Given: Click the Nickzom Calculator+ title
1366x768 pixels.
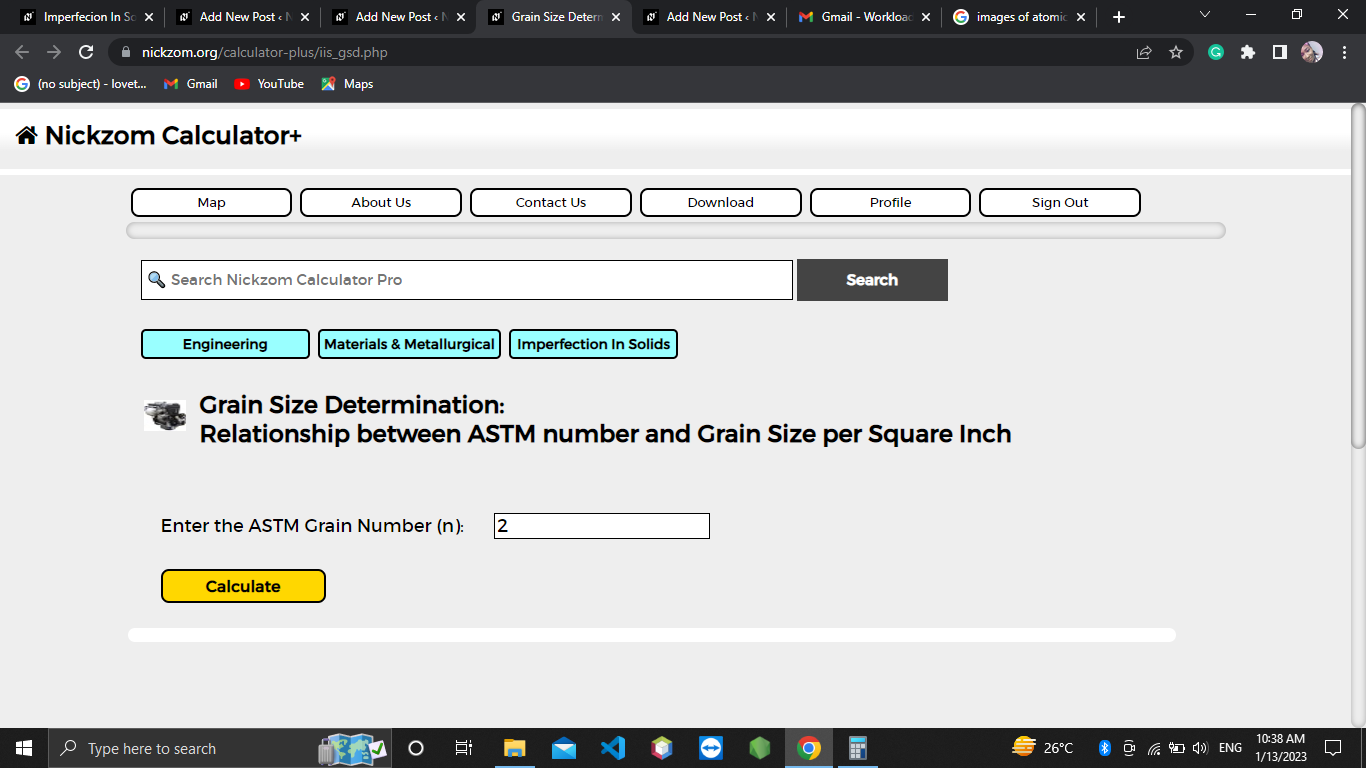Looking at the screenshot, I should pyautogui.click(x=173, y=136).
